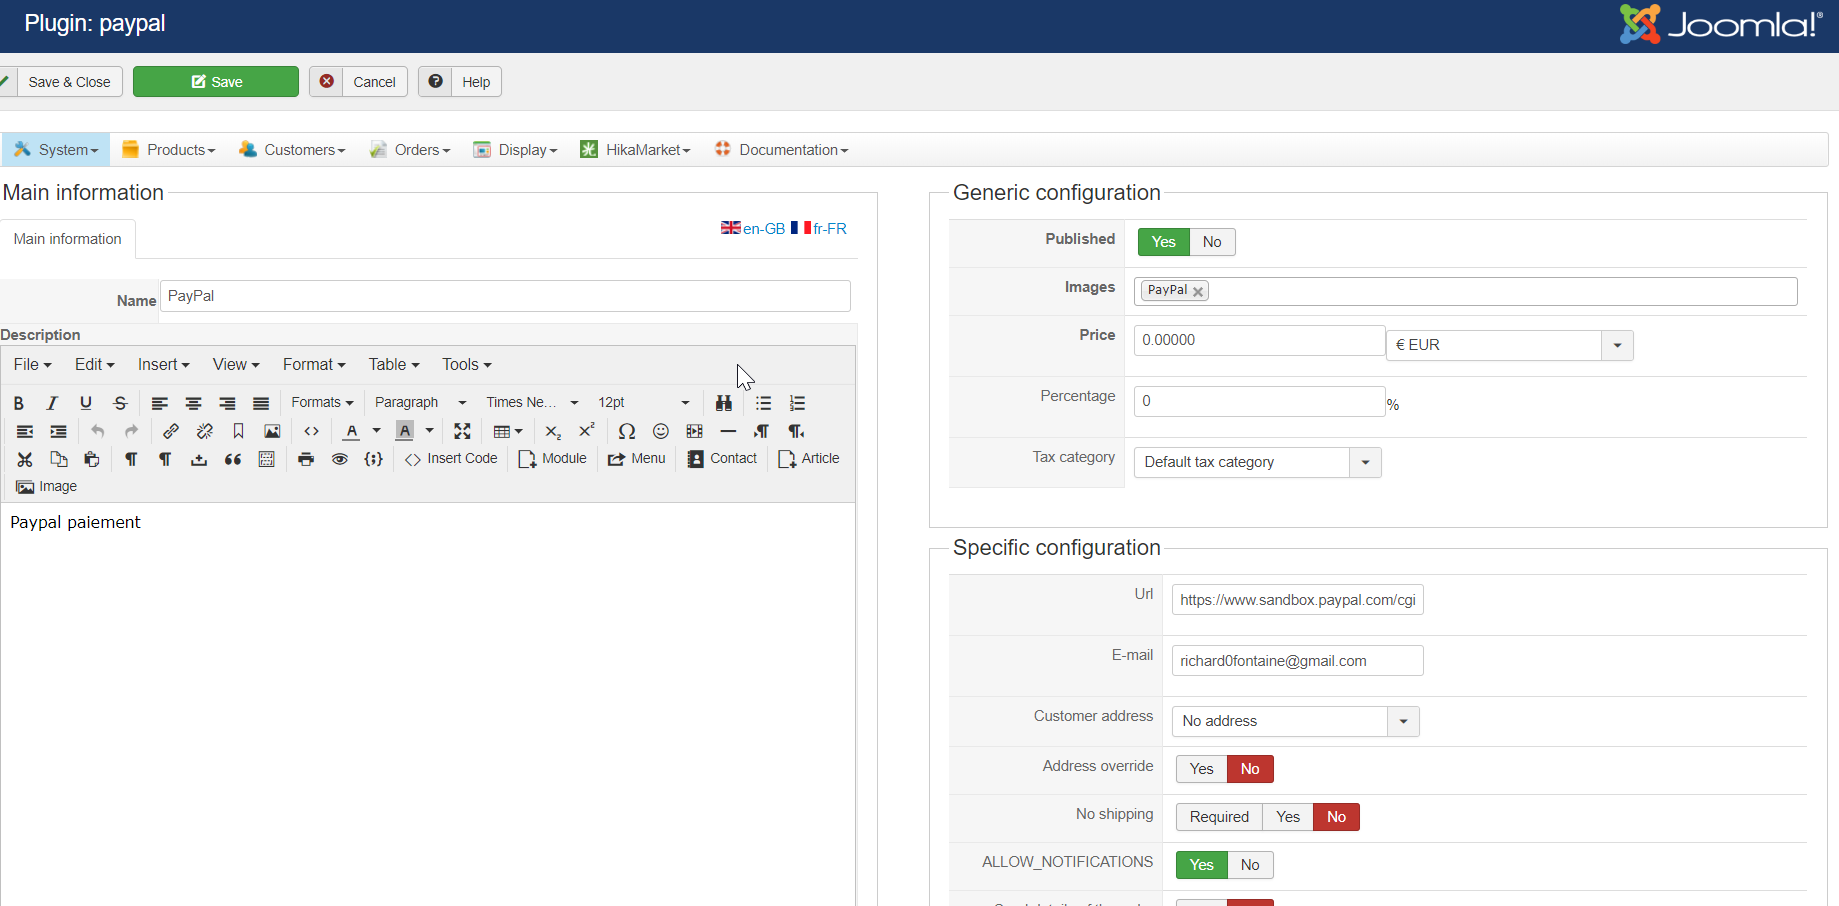Remove the PayPal image tag
The height and width of the screenshot is (906, 1839).
point(1198,292)
